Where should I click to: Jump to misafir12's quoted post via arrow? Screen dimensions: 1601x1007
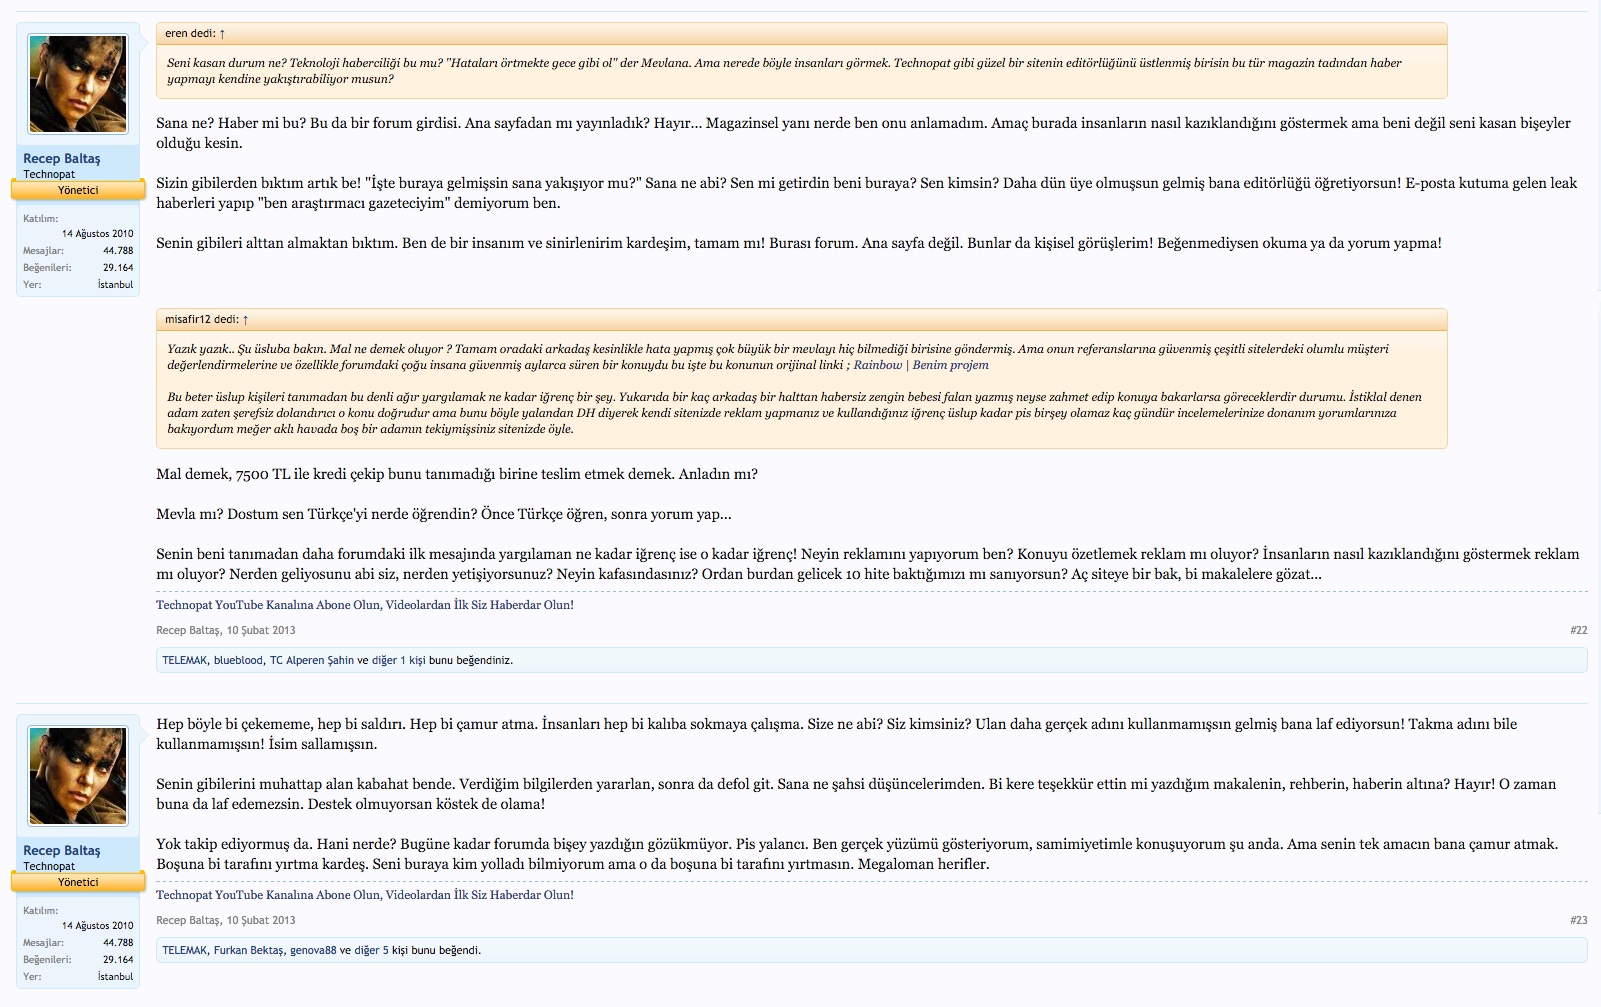(x=245, y=319)
